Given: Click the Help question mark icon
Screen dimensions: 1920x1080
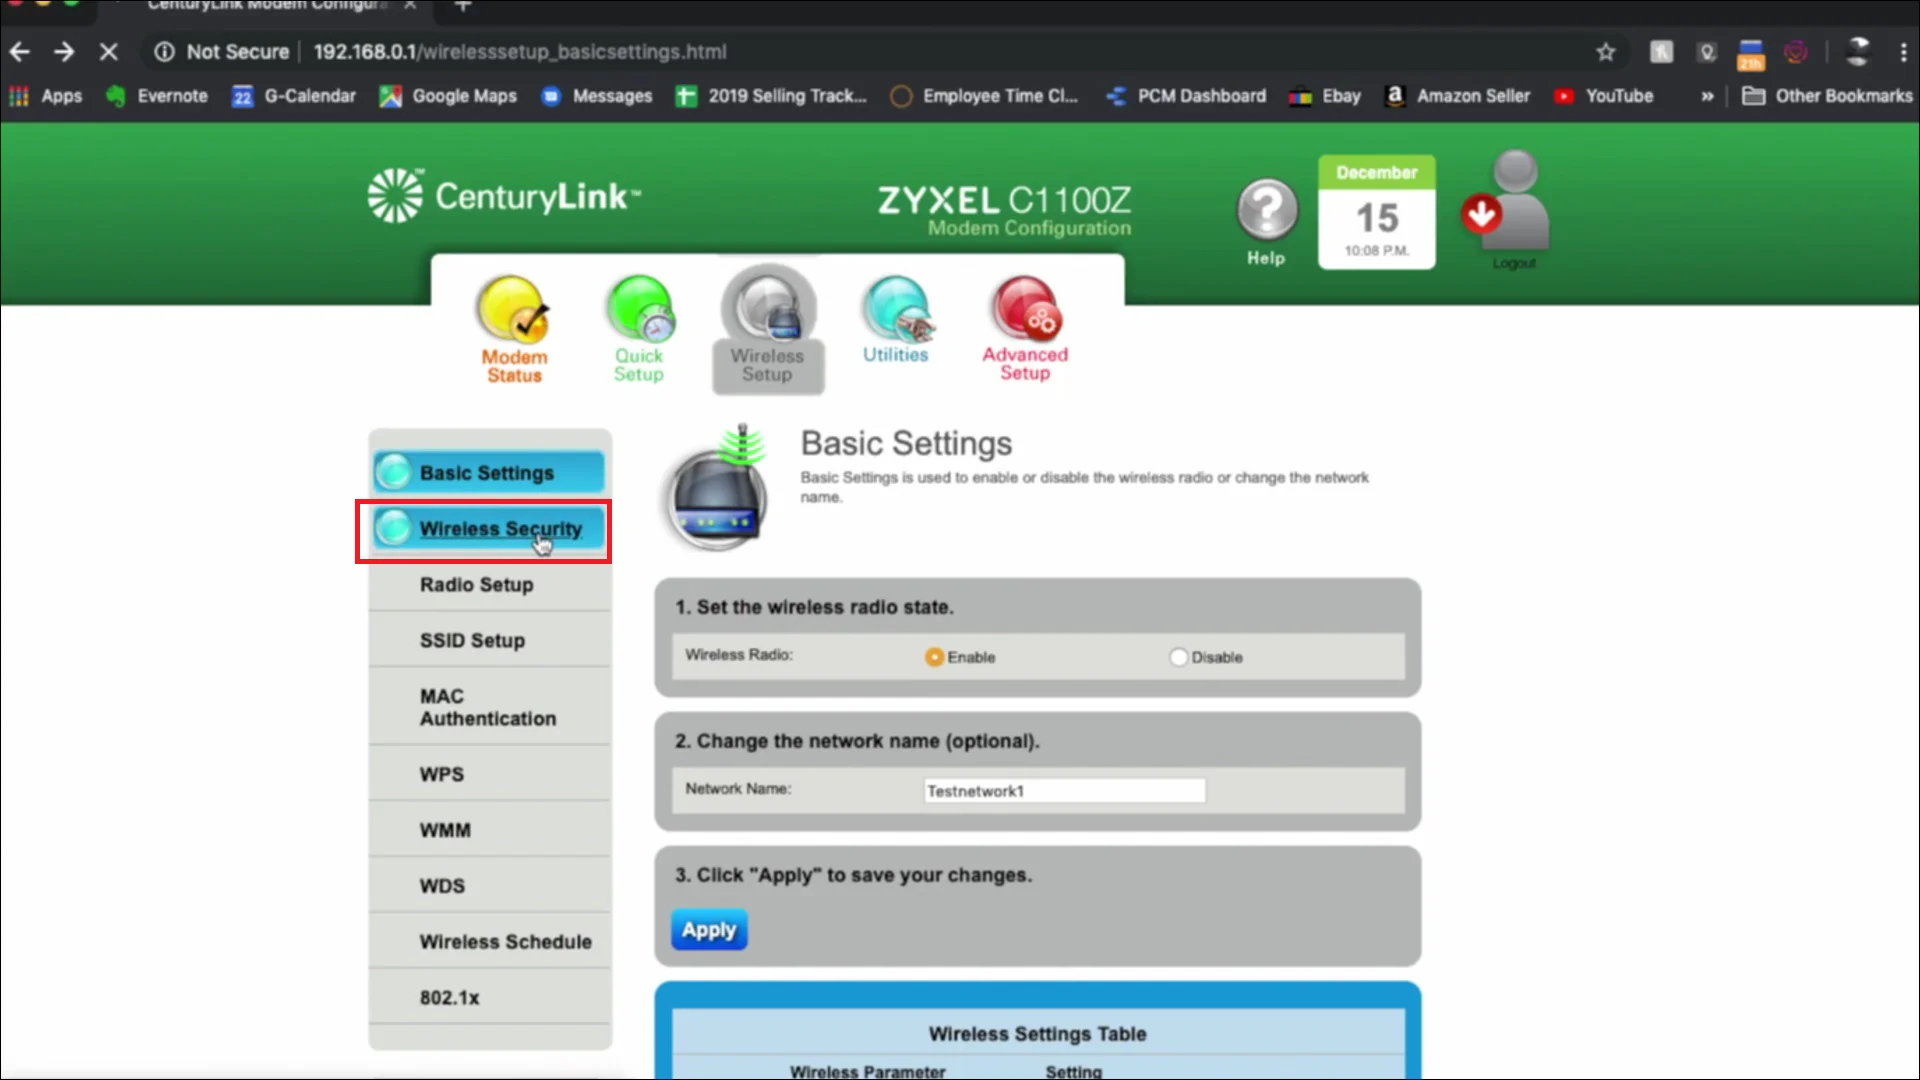Looking at the screenshot, I should (x=1266, y=210).
